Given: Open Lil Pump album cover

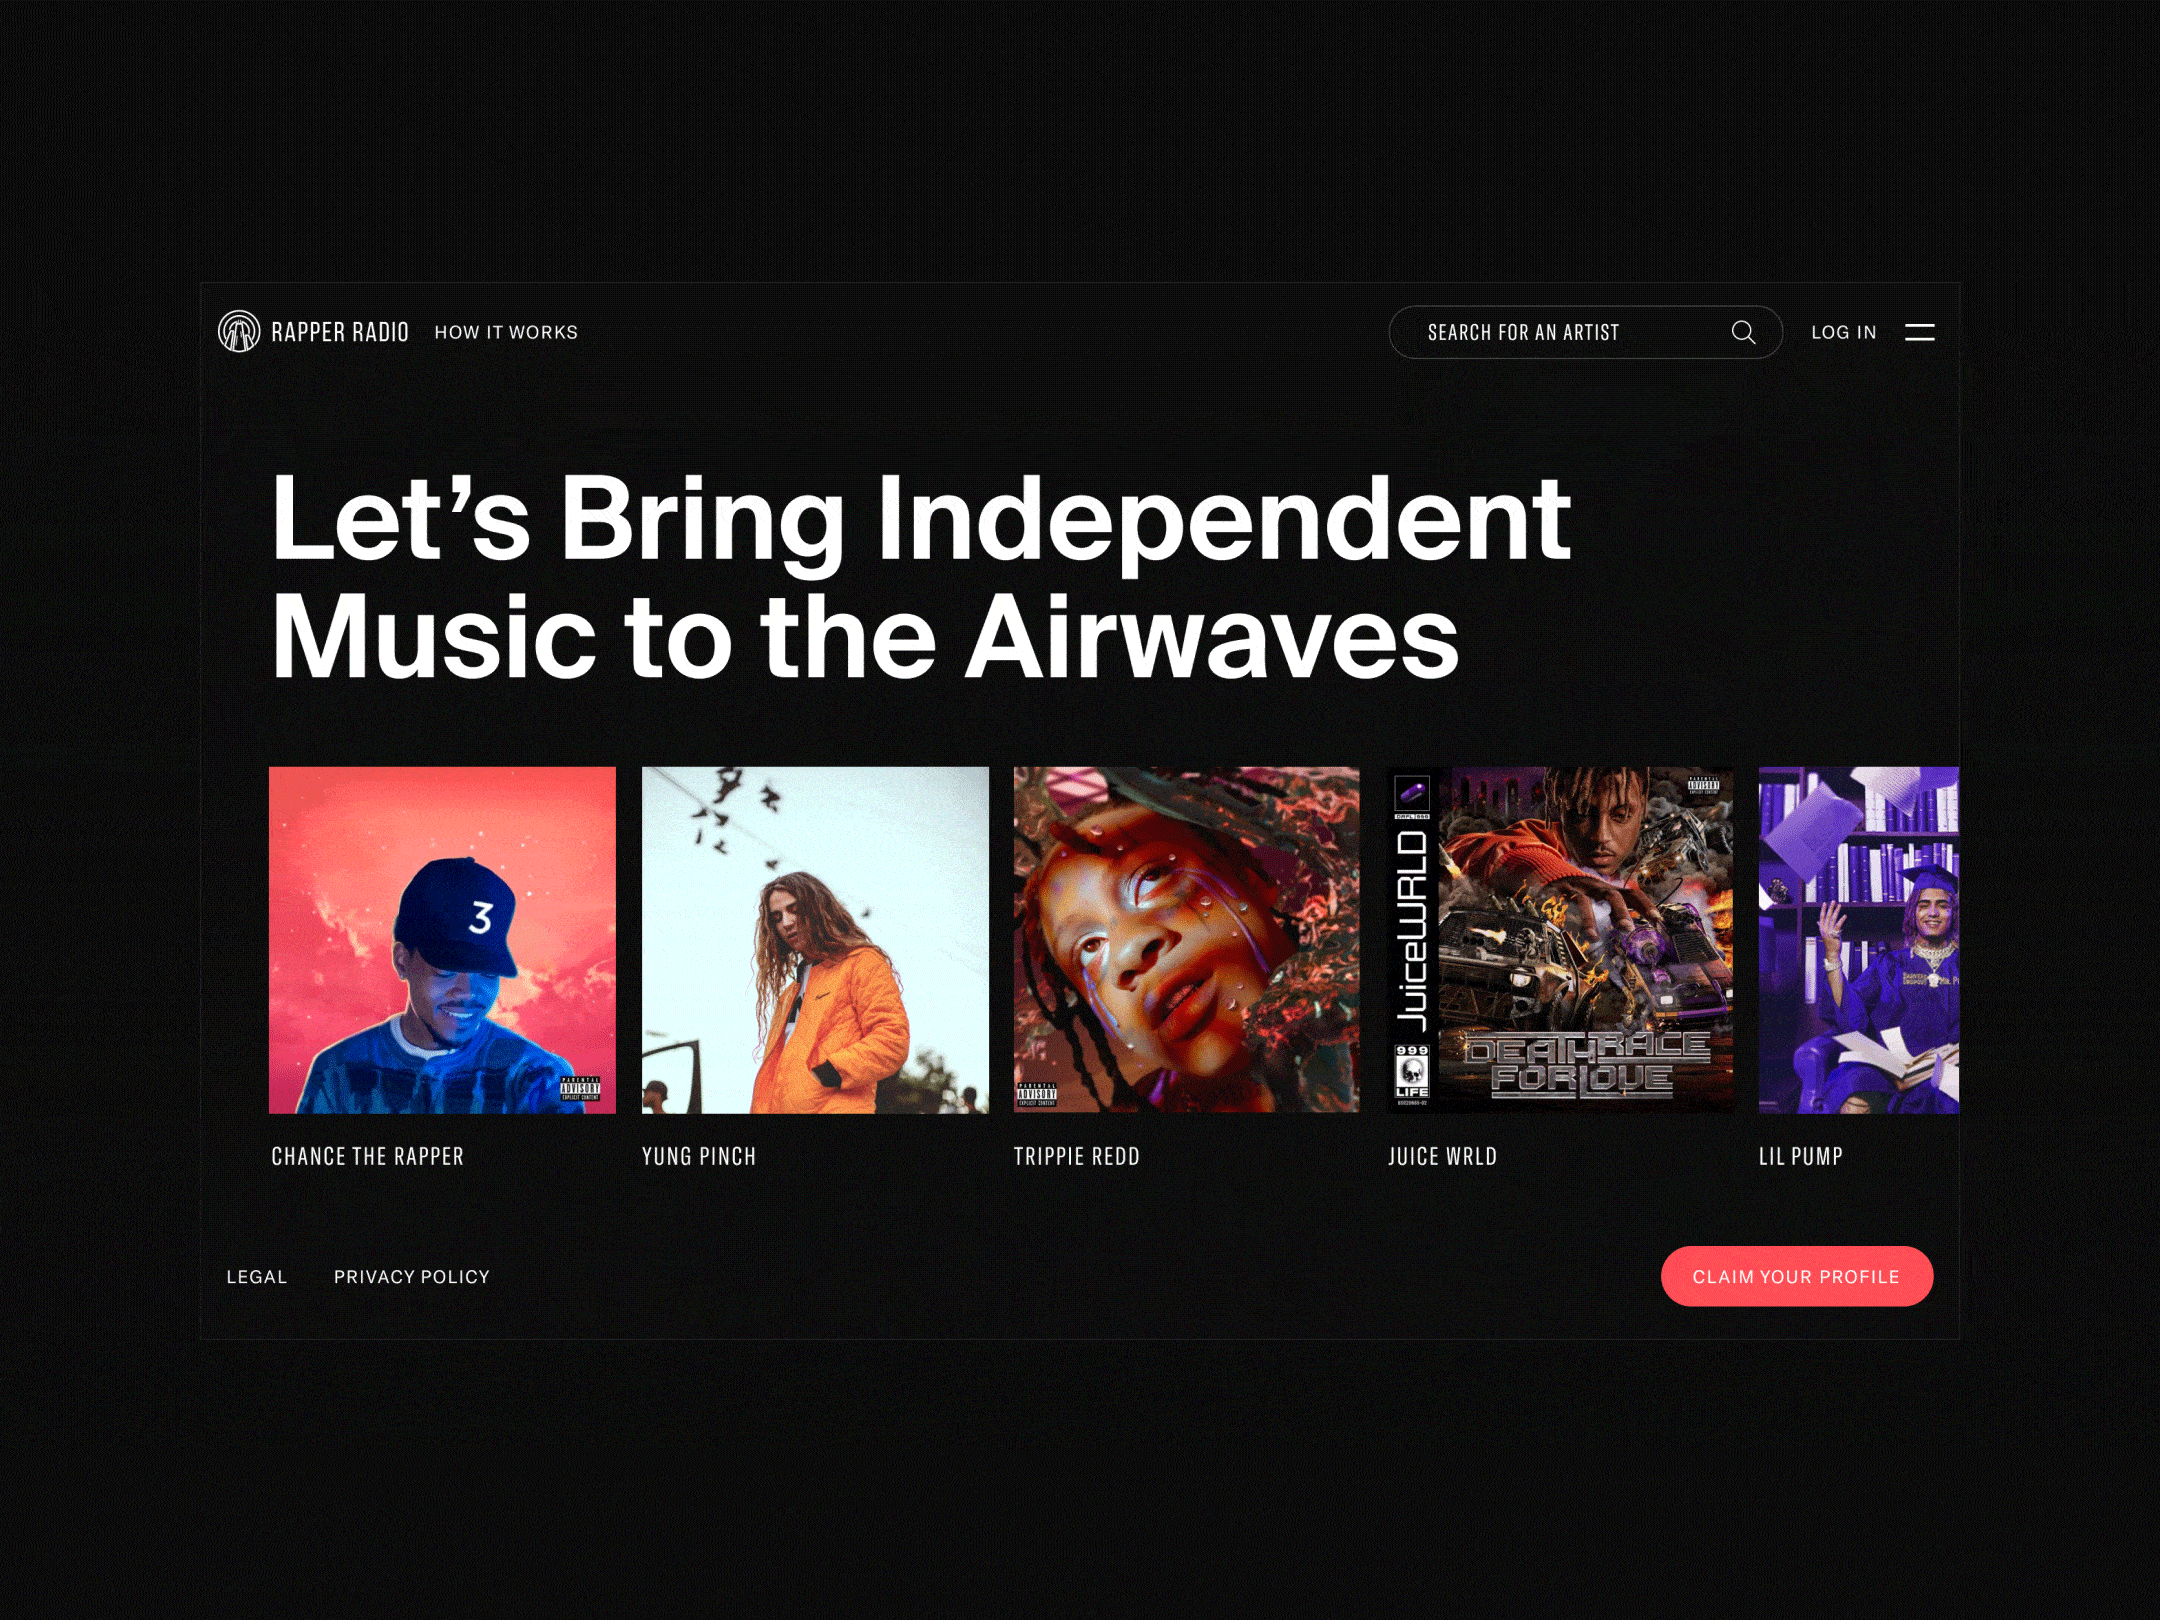Looking at the screenshot, I should pyautogui.click(x=1859, y=940).
